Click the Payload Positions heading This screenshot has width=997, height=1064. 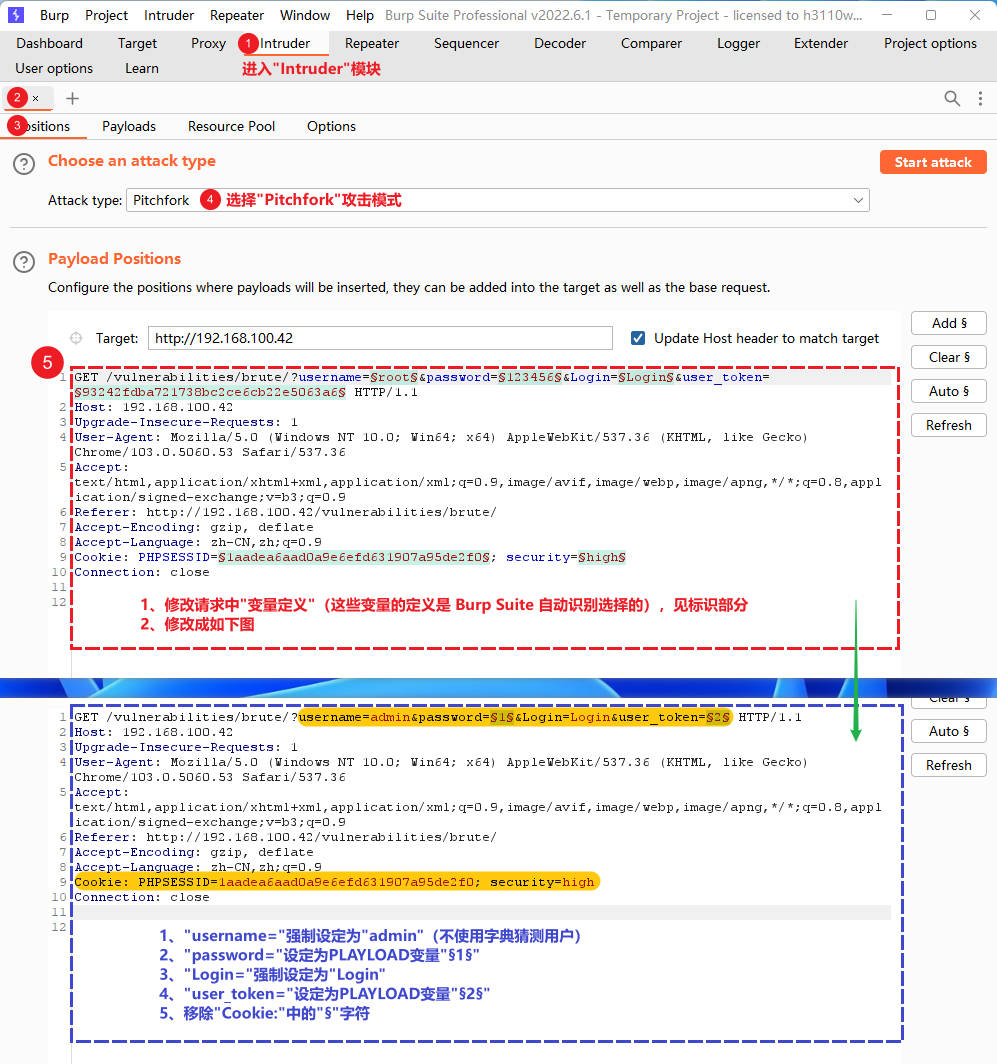(x=114, y=259)
